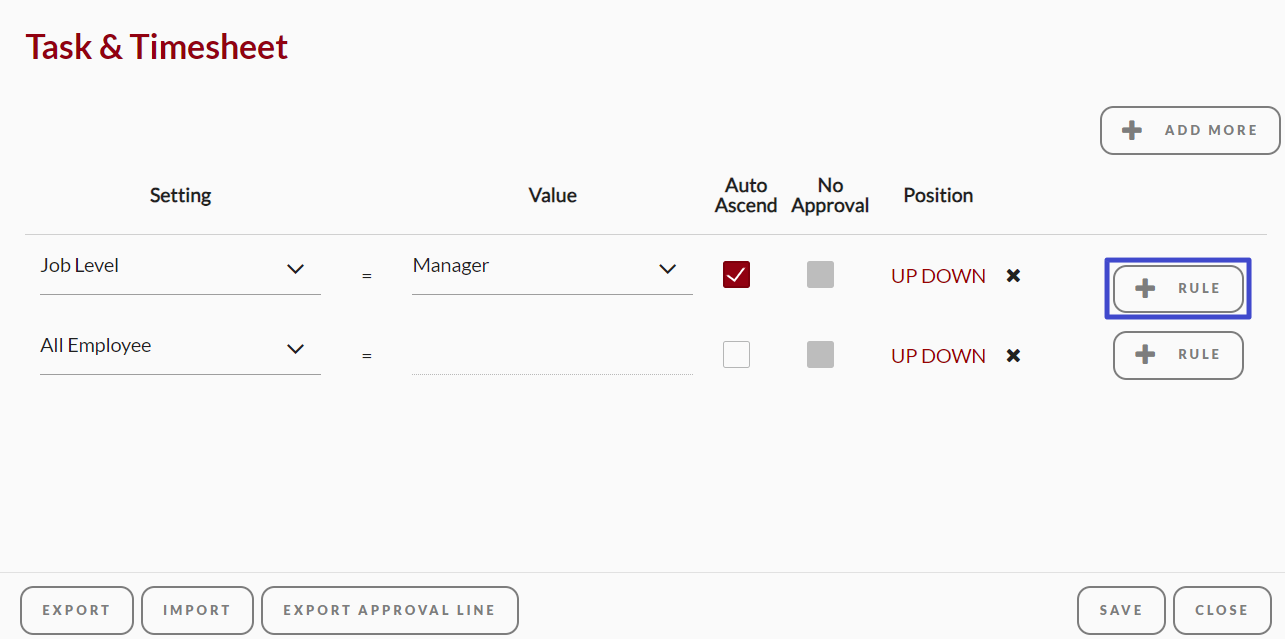Click UP DOWN on All Employee row
1285x639 pixels.
(x=938, y=356)
